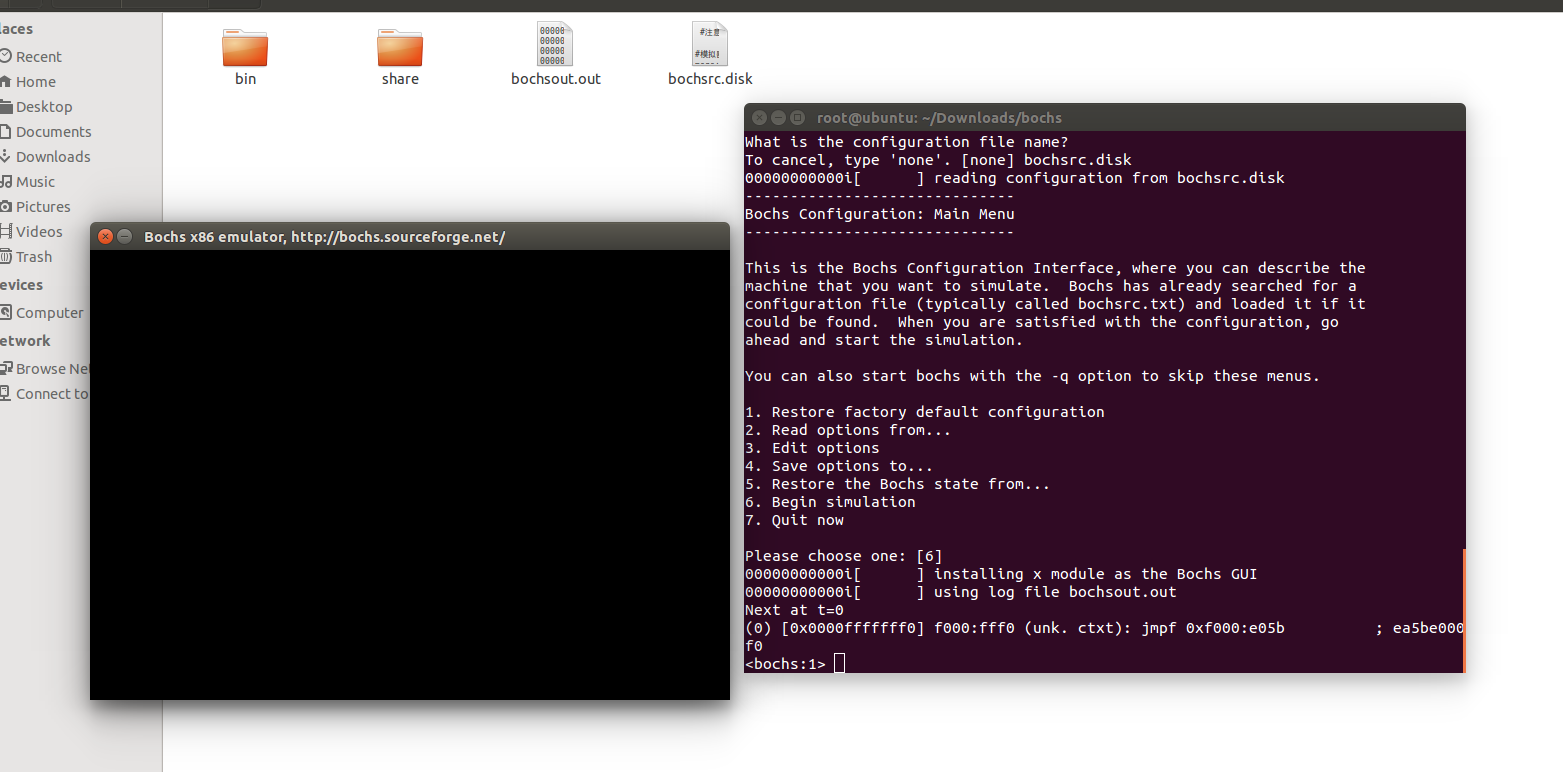Open the bin folder icon
Image resolution: width=1563 pixels, height=772 pixels.
point(245,46)
